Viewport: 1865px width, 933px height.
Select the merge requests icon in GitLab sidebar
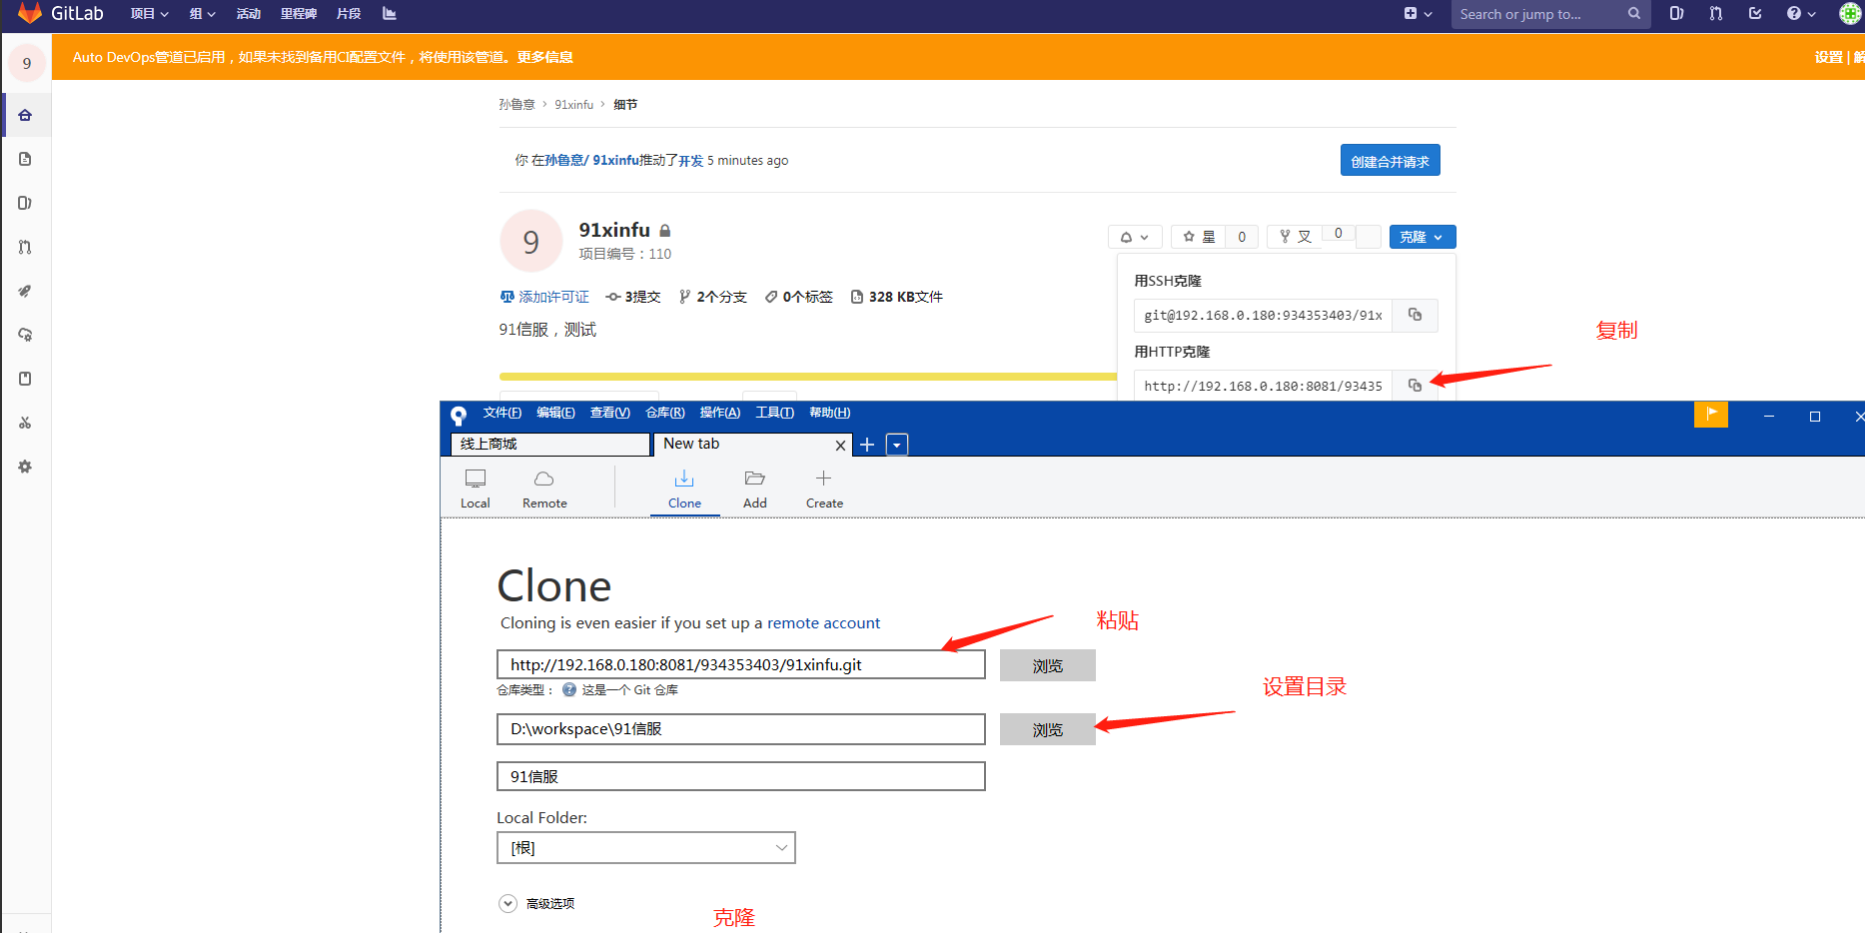pos(25,246)
